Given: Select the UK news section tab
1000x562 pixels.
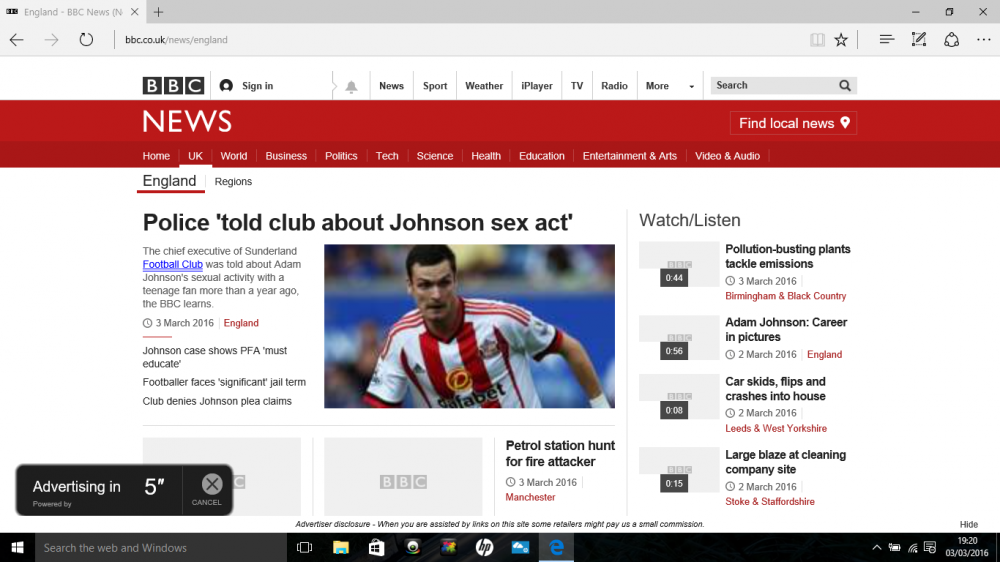Looking at the screenshot, I should click(x=195, y=156).
